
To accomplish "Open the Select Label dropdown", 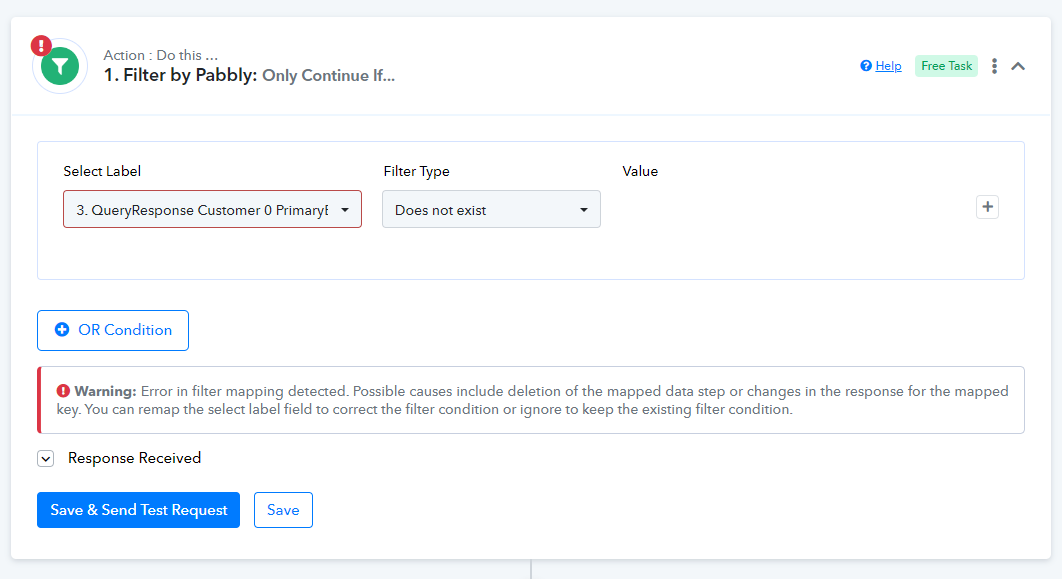I will click(212, 209).
